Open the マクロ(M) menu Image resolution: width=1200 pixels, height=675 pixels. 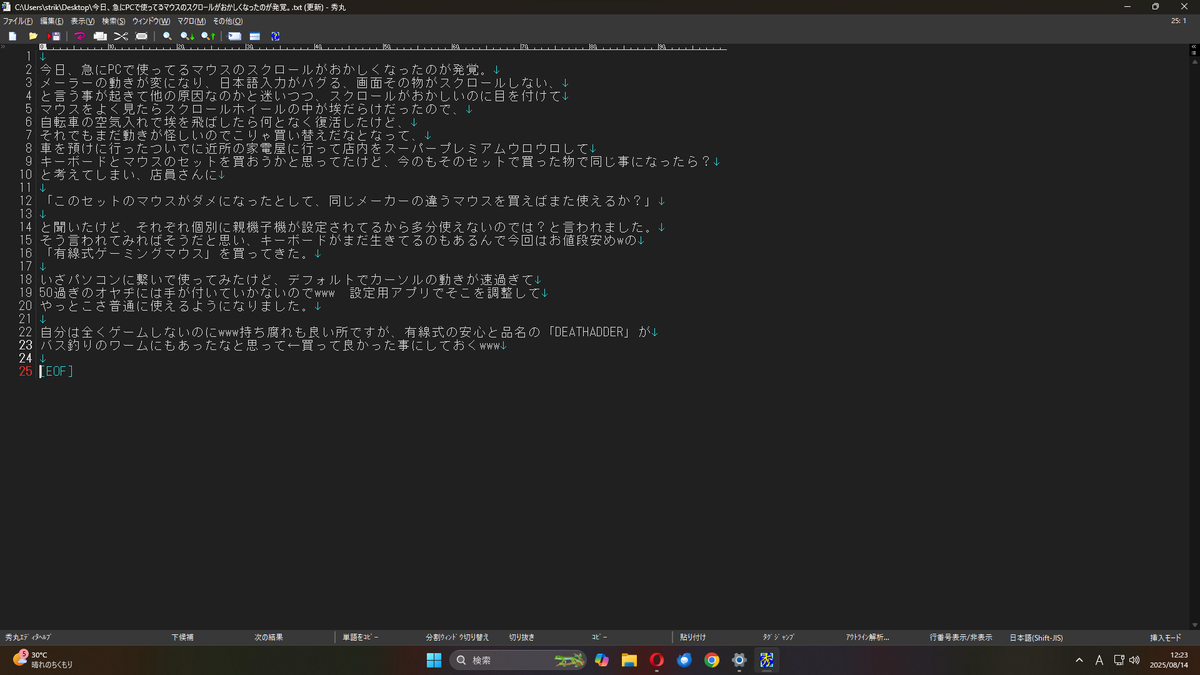tap(191, 21)
